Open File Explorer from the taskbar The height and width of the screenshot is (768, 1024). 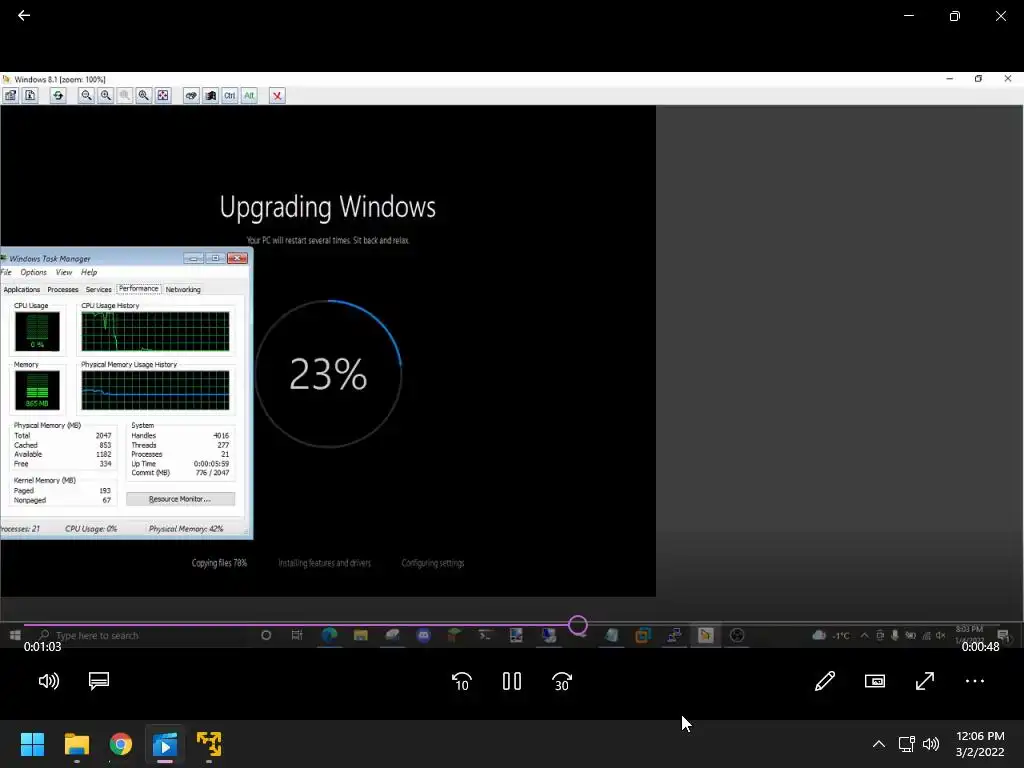(76, 744)
